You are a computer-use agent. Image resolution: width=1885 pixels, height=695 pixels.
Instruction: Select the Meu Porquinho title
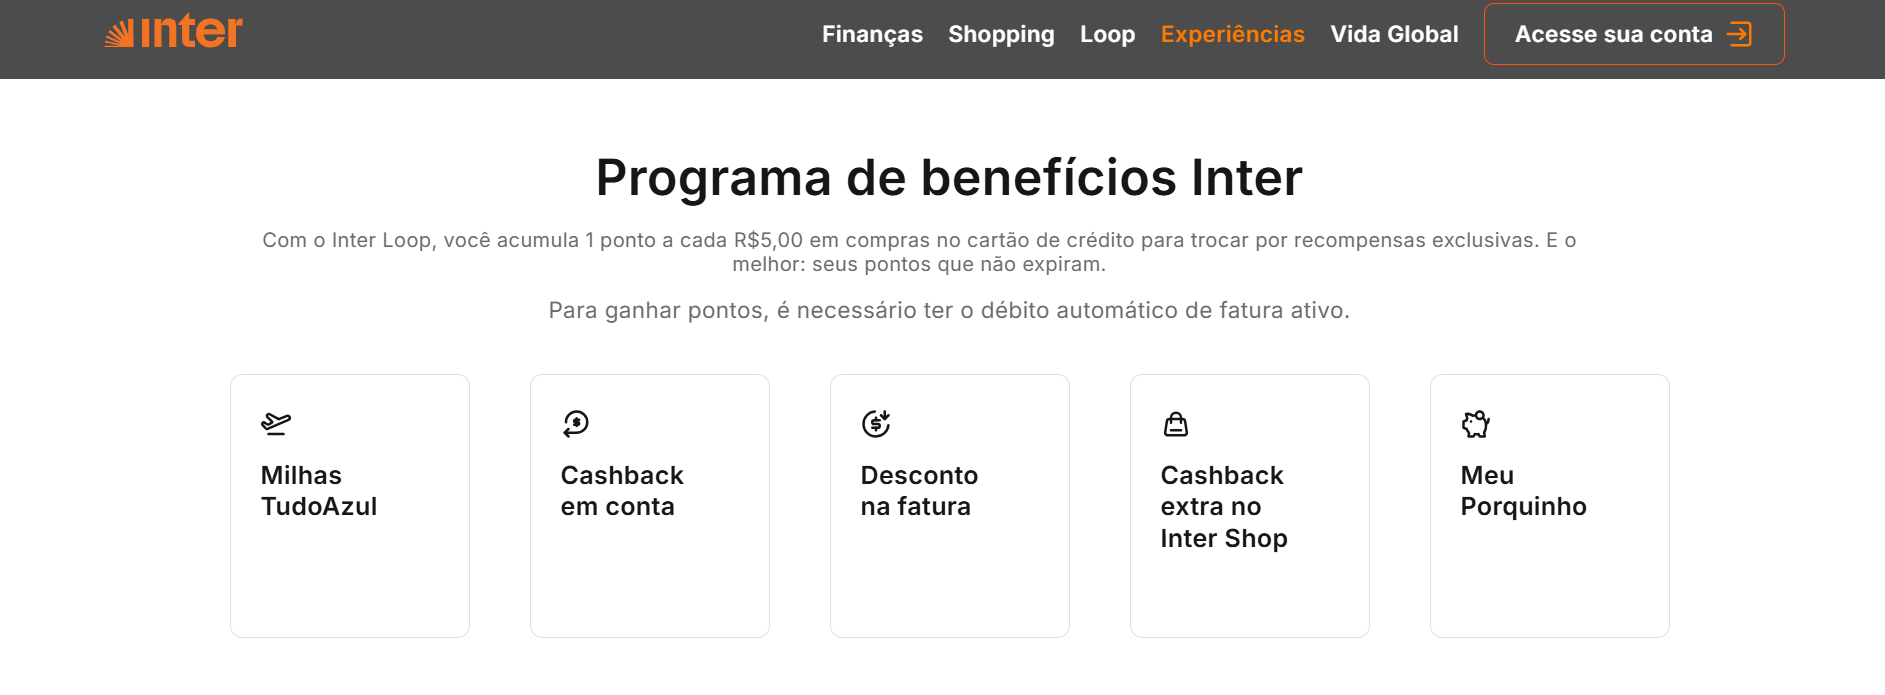pyautogui.click(x=1523, y=491)
